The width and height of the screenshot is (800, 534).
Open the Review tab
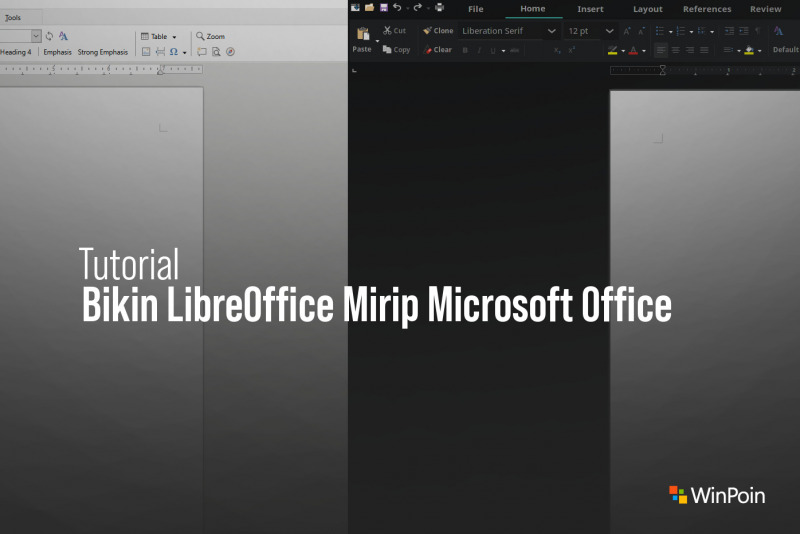coord(765,9)
